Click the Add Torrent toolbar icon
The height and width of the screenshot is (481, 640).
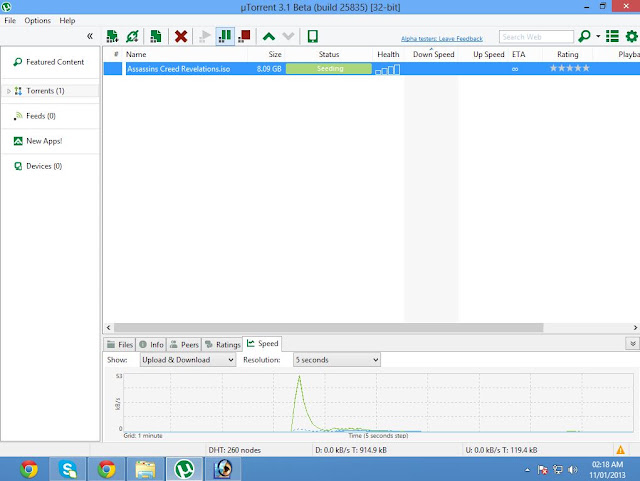(112, 36)
